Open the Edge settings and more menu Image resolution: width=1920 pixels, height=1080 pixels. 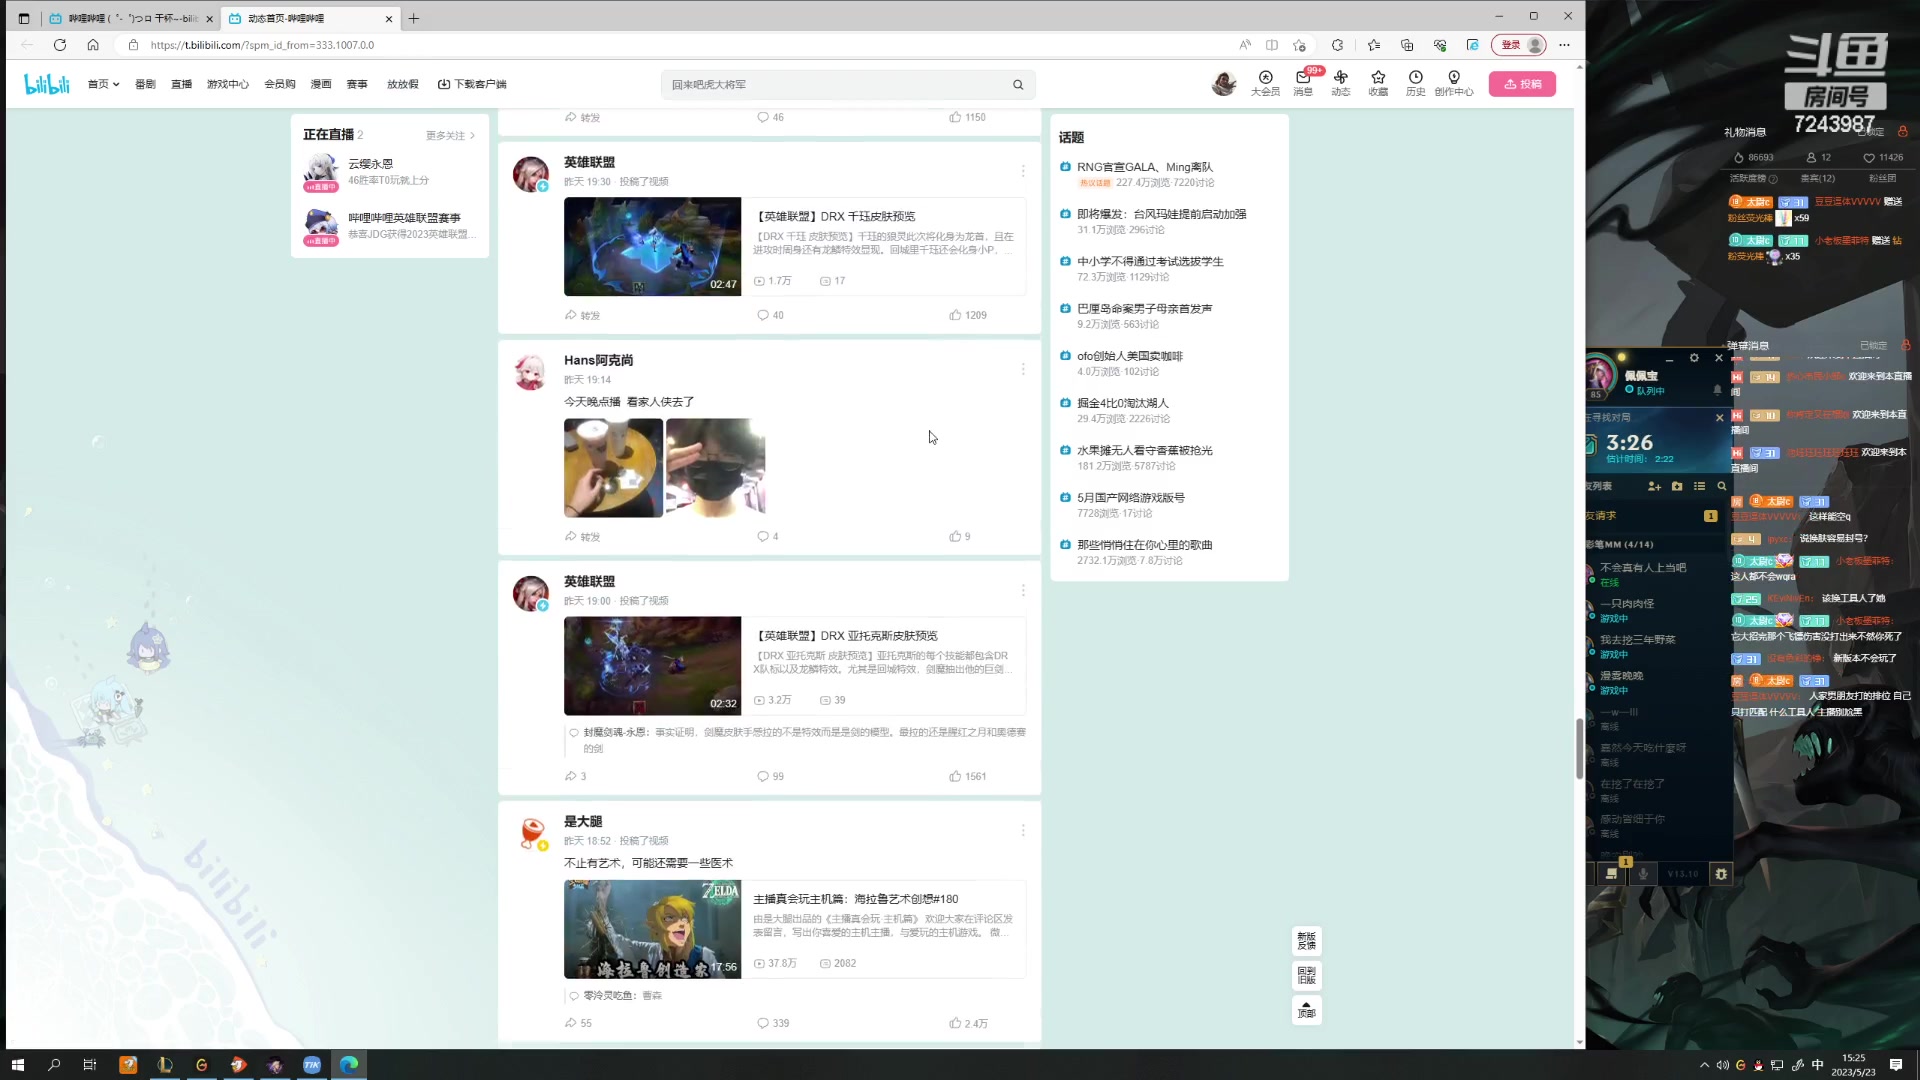(x=1564, y=45)
